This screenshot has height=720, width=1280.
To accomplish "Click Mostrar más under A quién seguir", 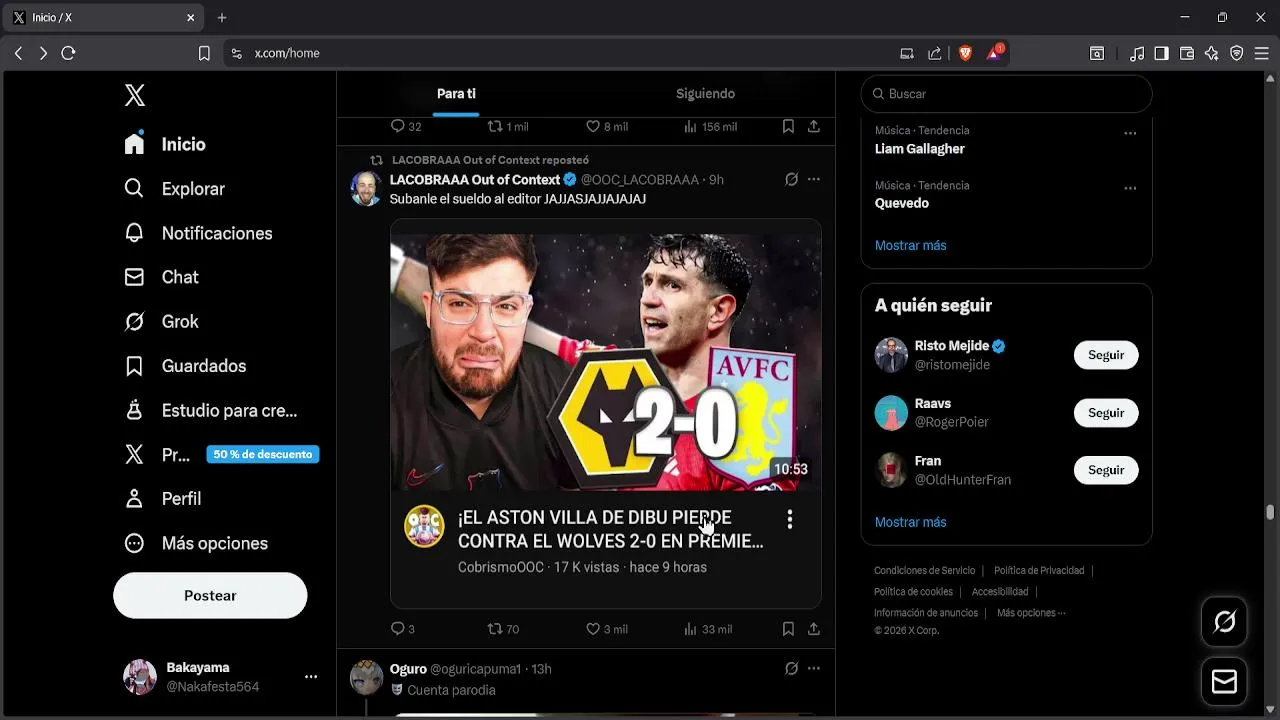I will point(910,522).
